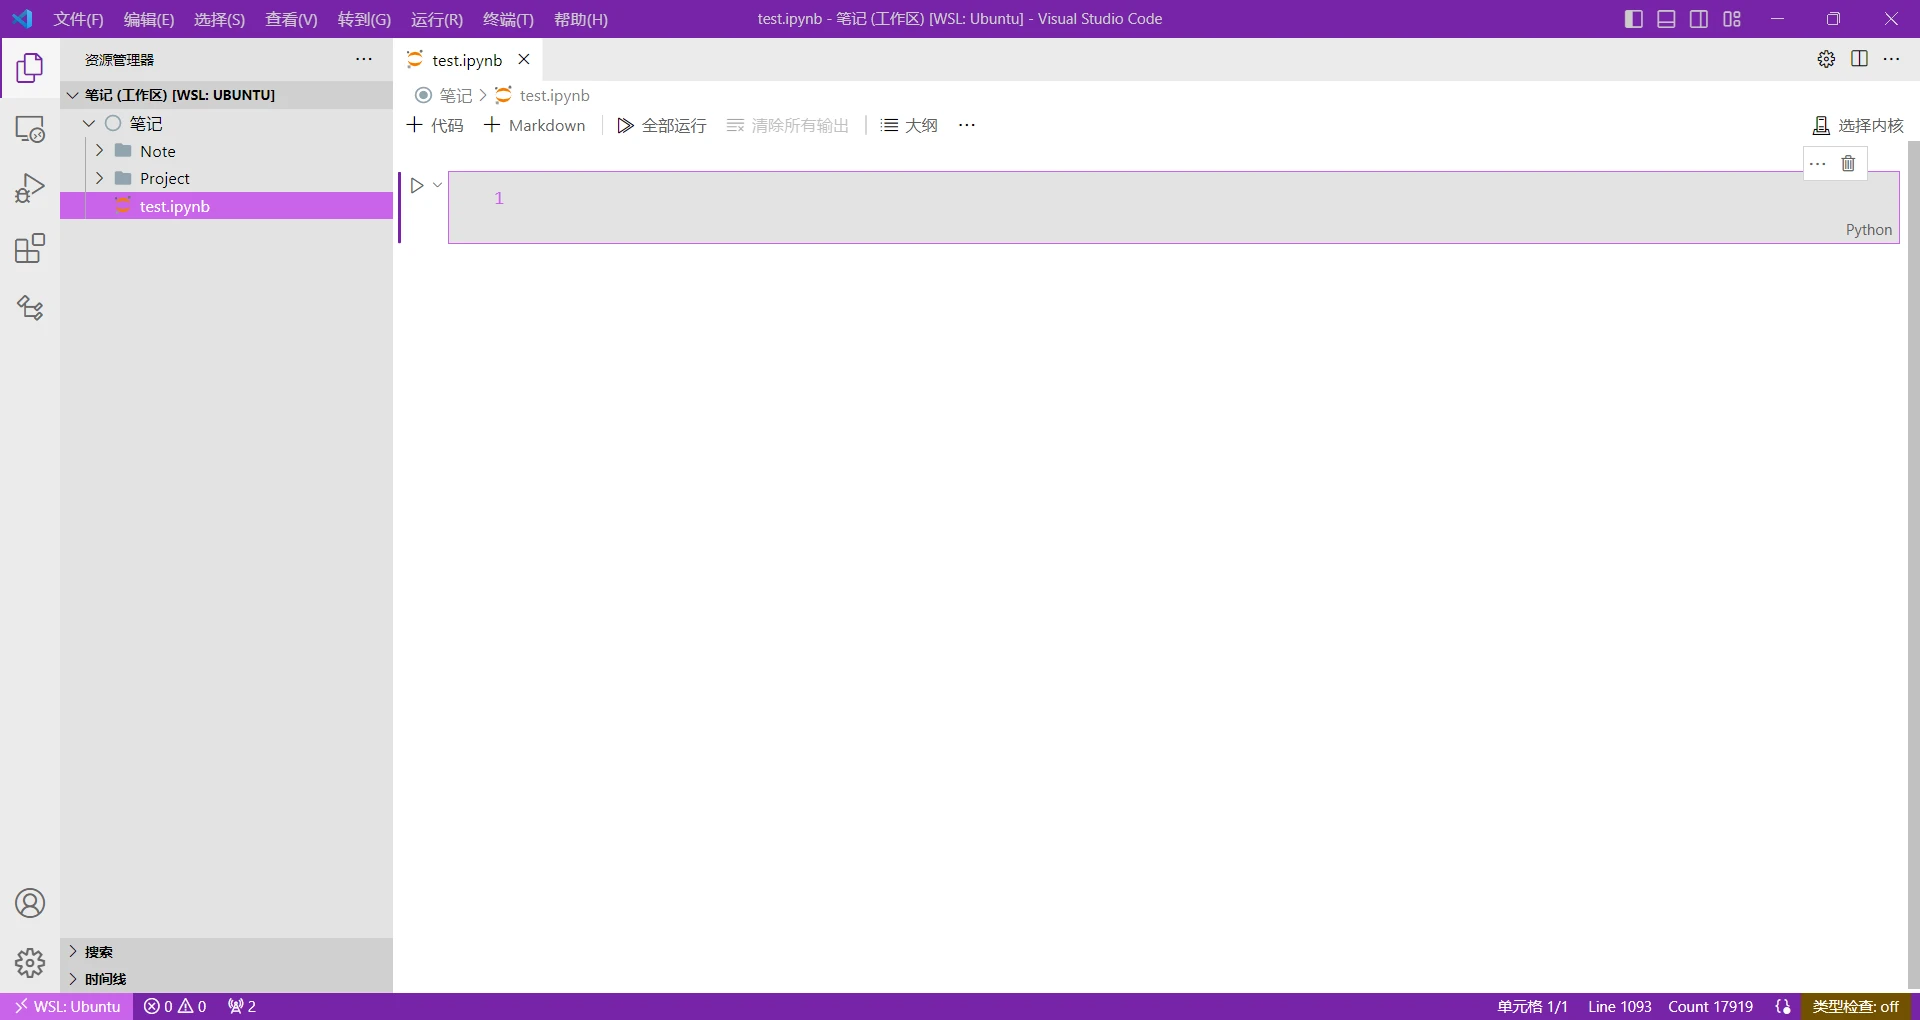Open Remote Explorer in activity bar
The width and height of the screenshot is (1920, 1020).
(30, 129)
